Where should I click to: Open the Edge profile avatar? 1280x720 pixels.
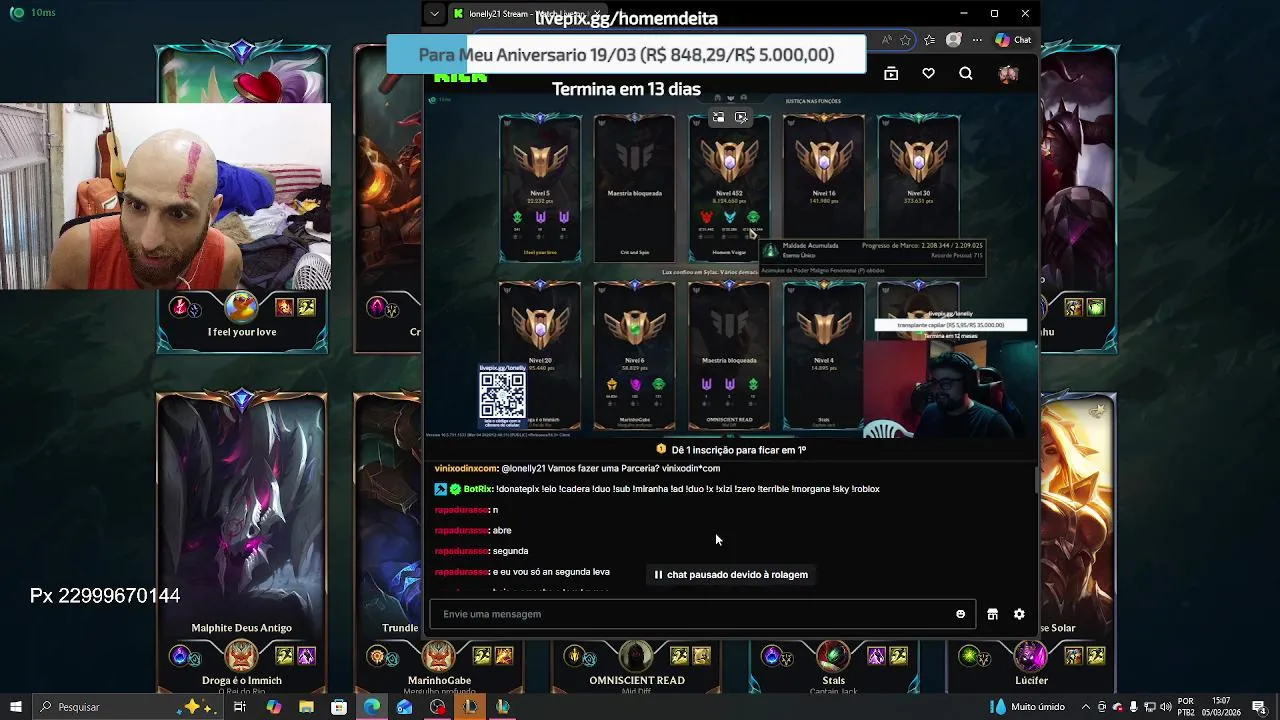coord(954,40)
